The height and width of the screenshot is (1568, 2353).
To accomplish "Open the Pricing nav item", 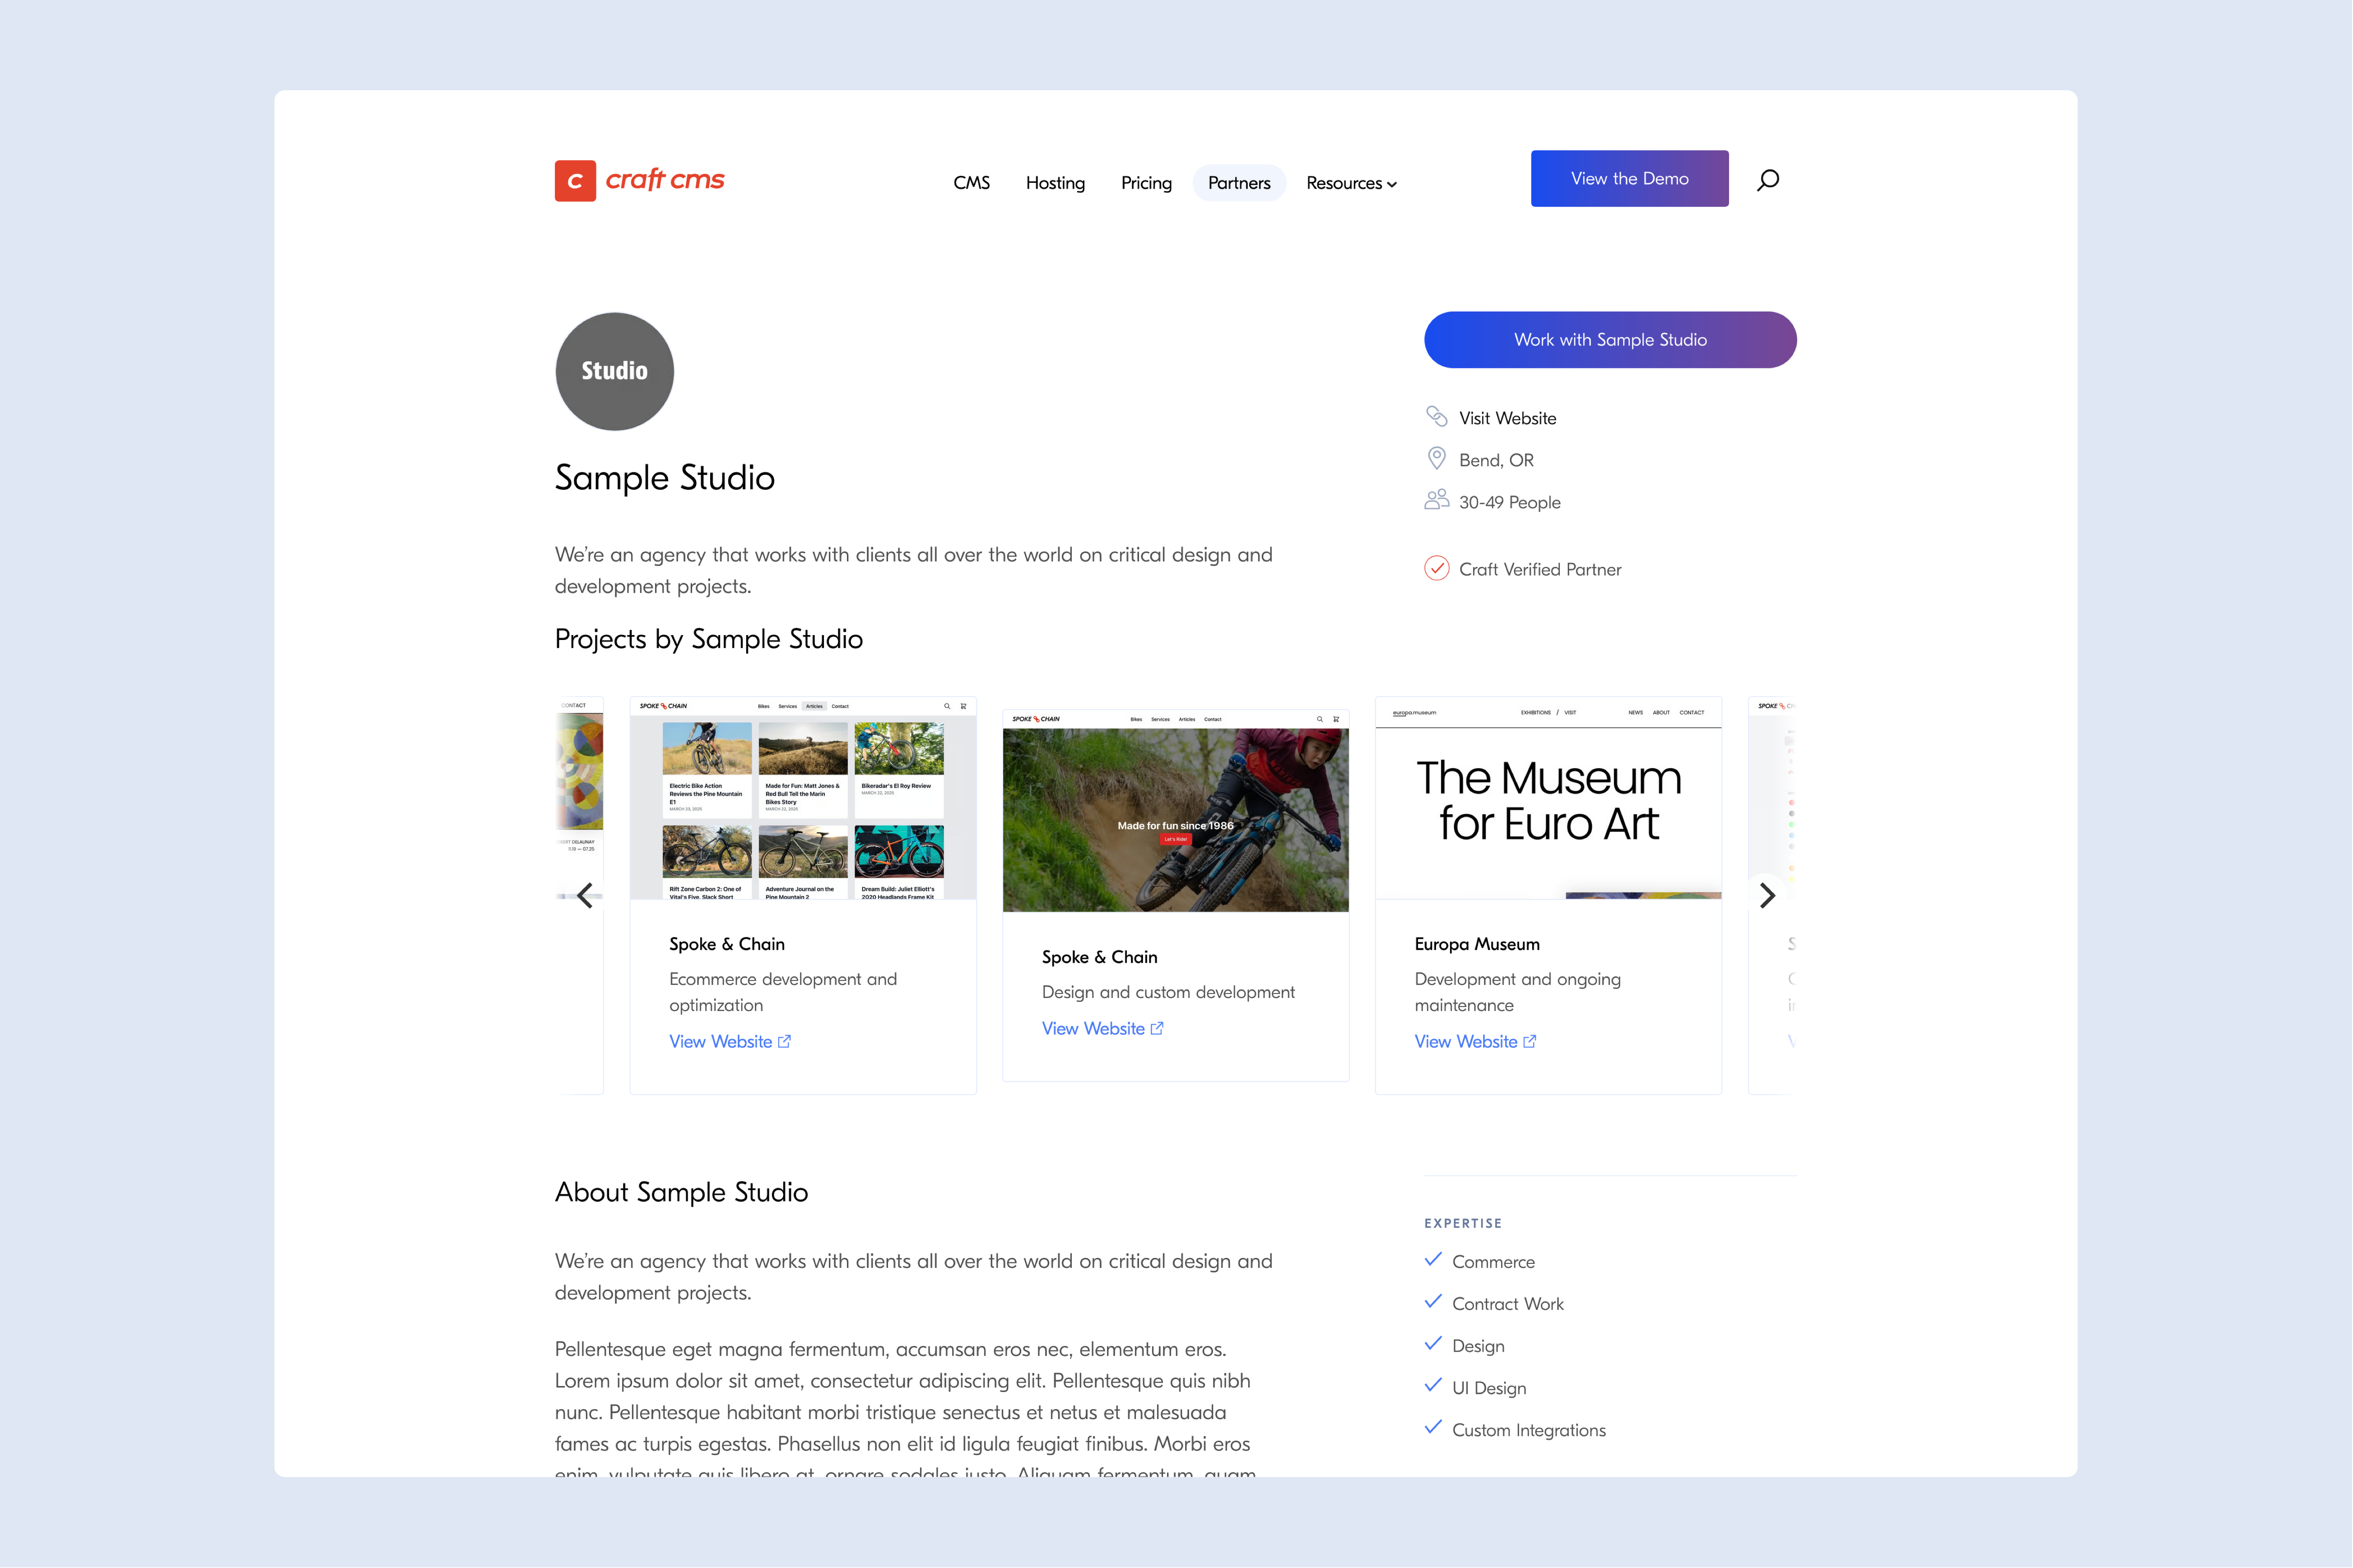I will (x=1146, y=183).
